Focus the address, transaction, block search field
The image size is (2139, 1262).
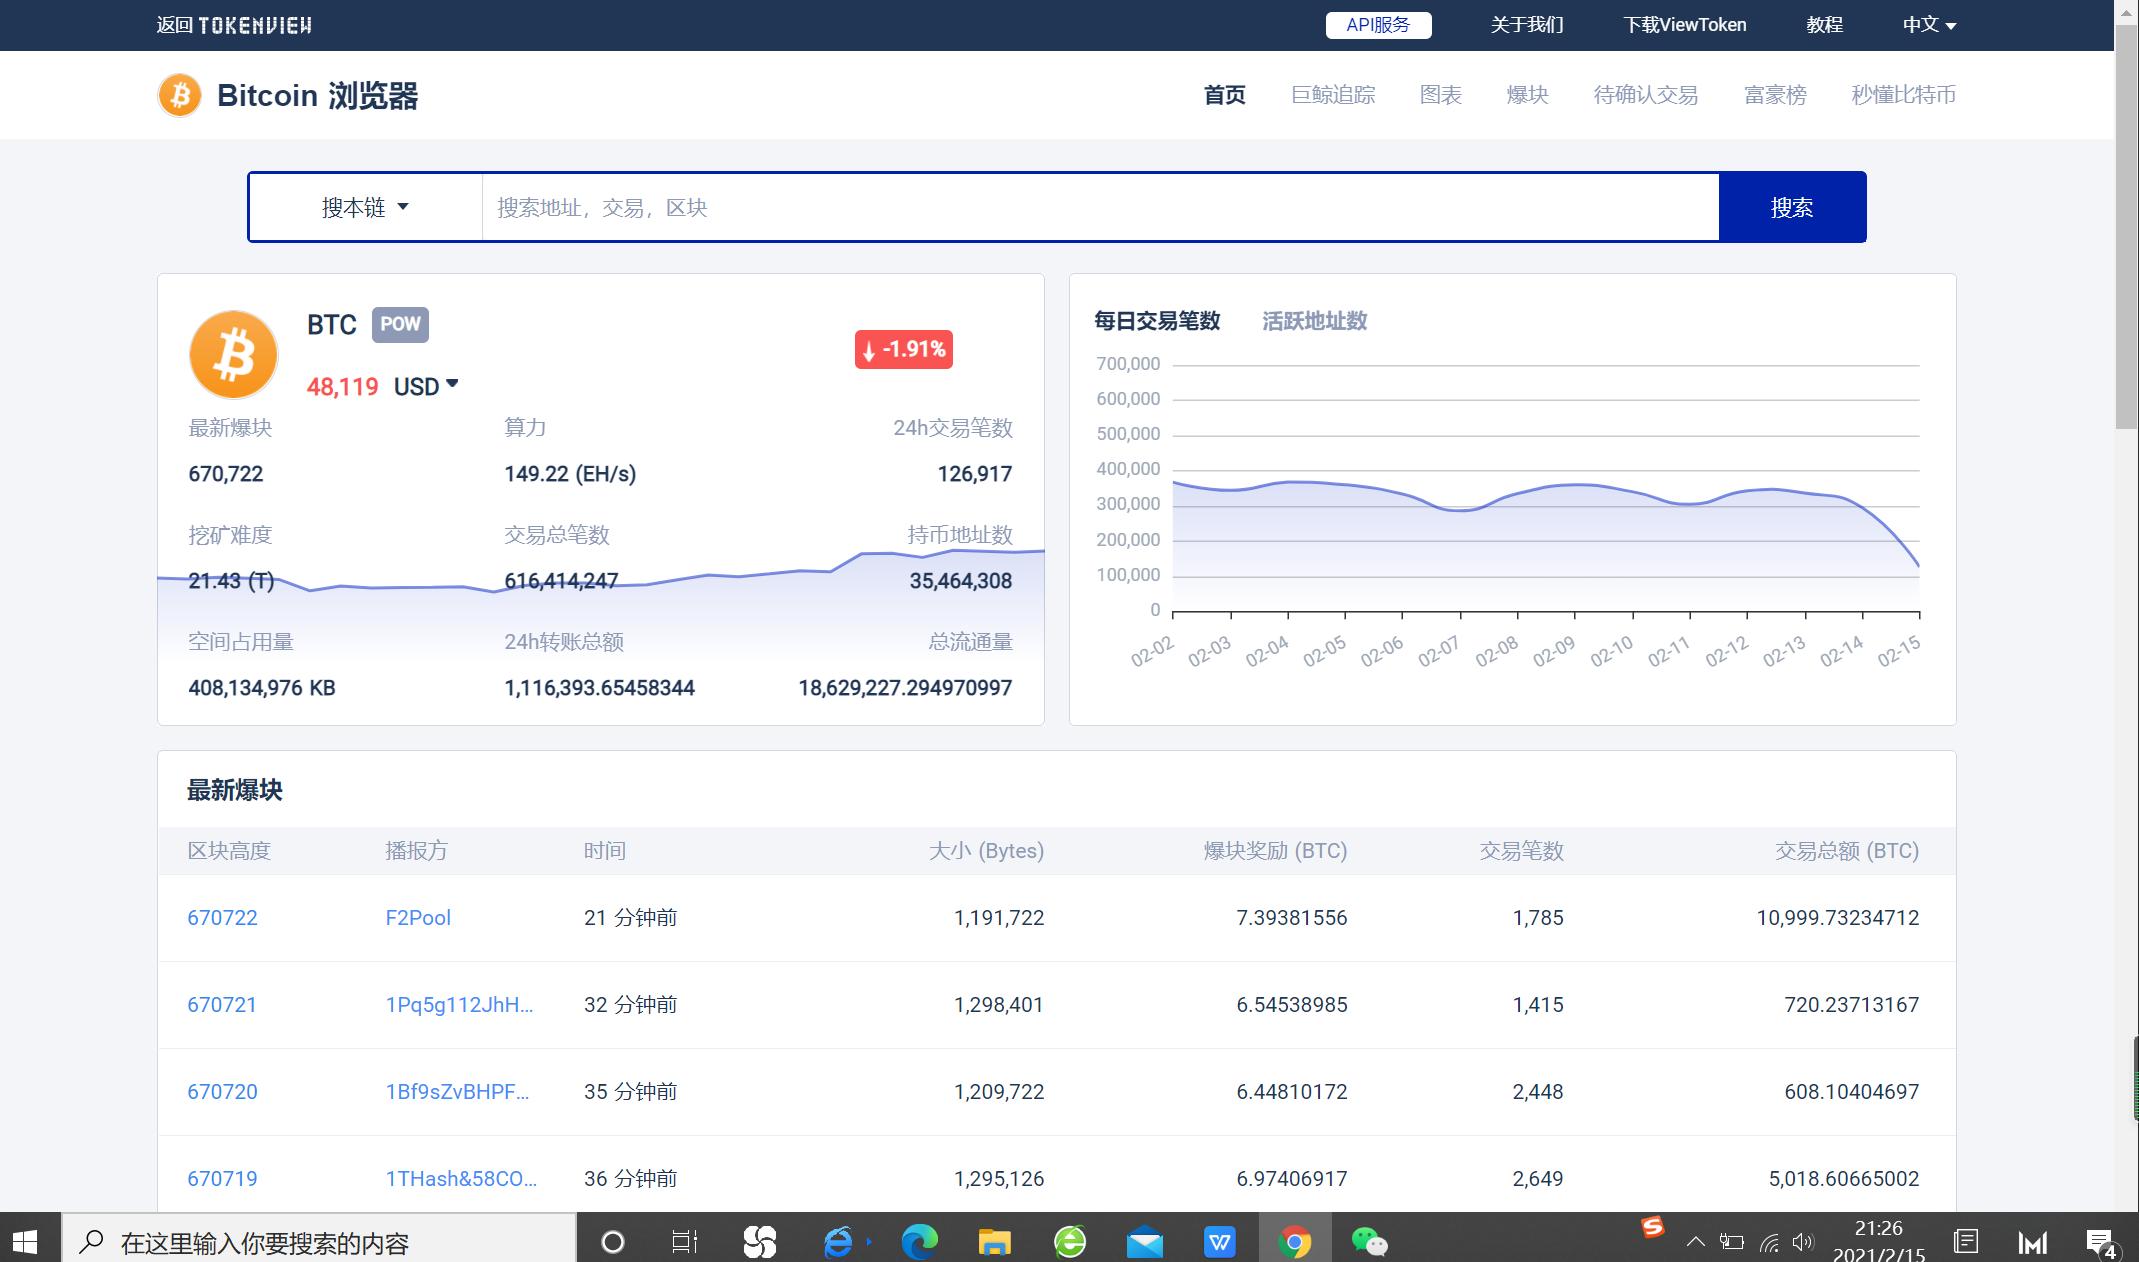coord(1100,207)
